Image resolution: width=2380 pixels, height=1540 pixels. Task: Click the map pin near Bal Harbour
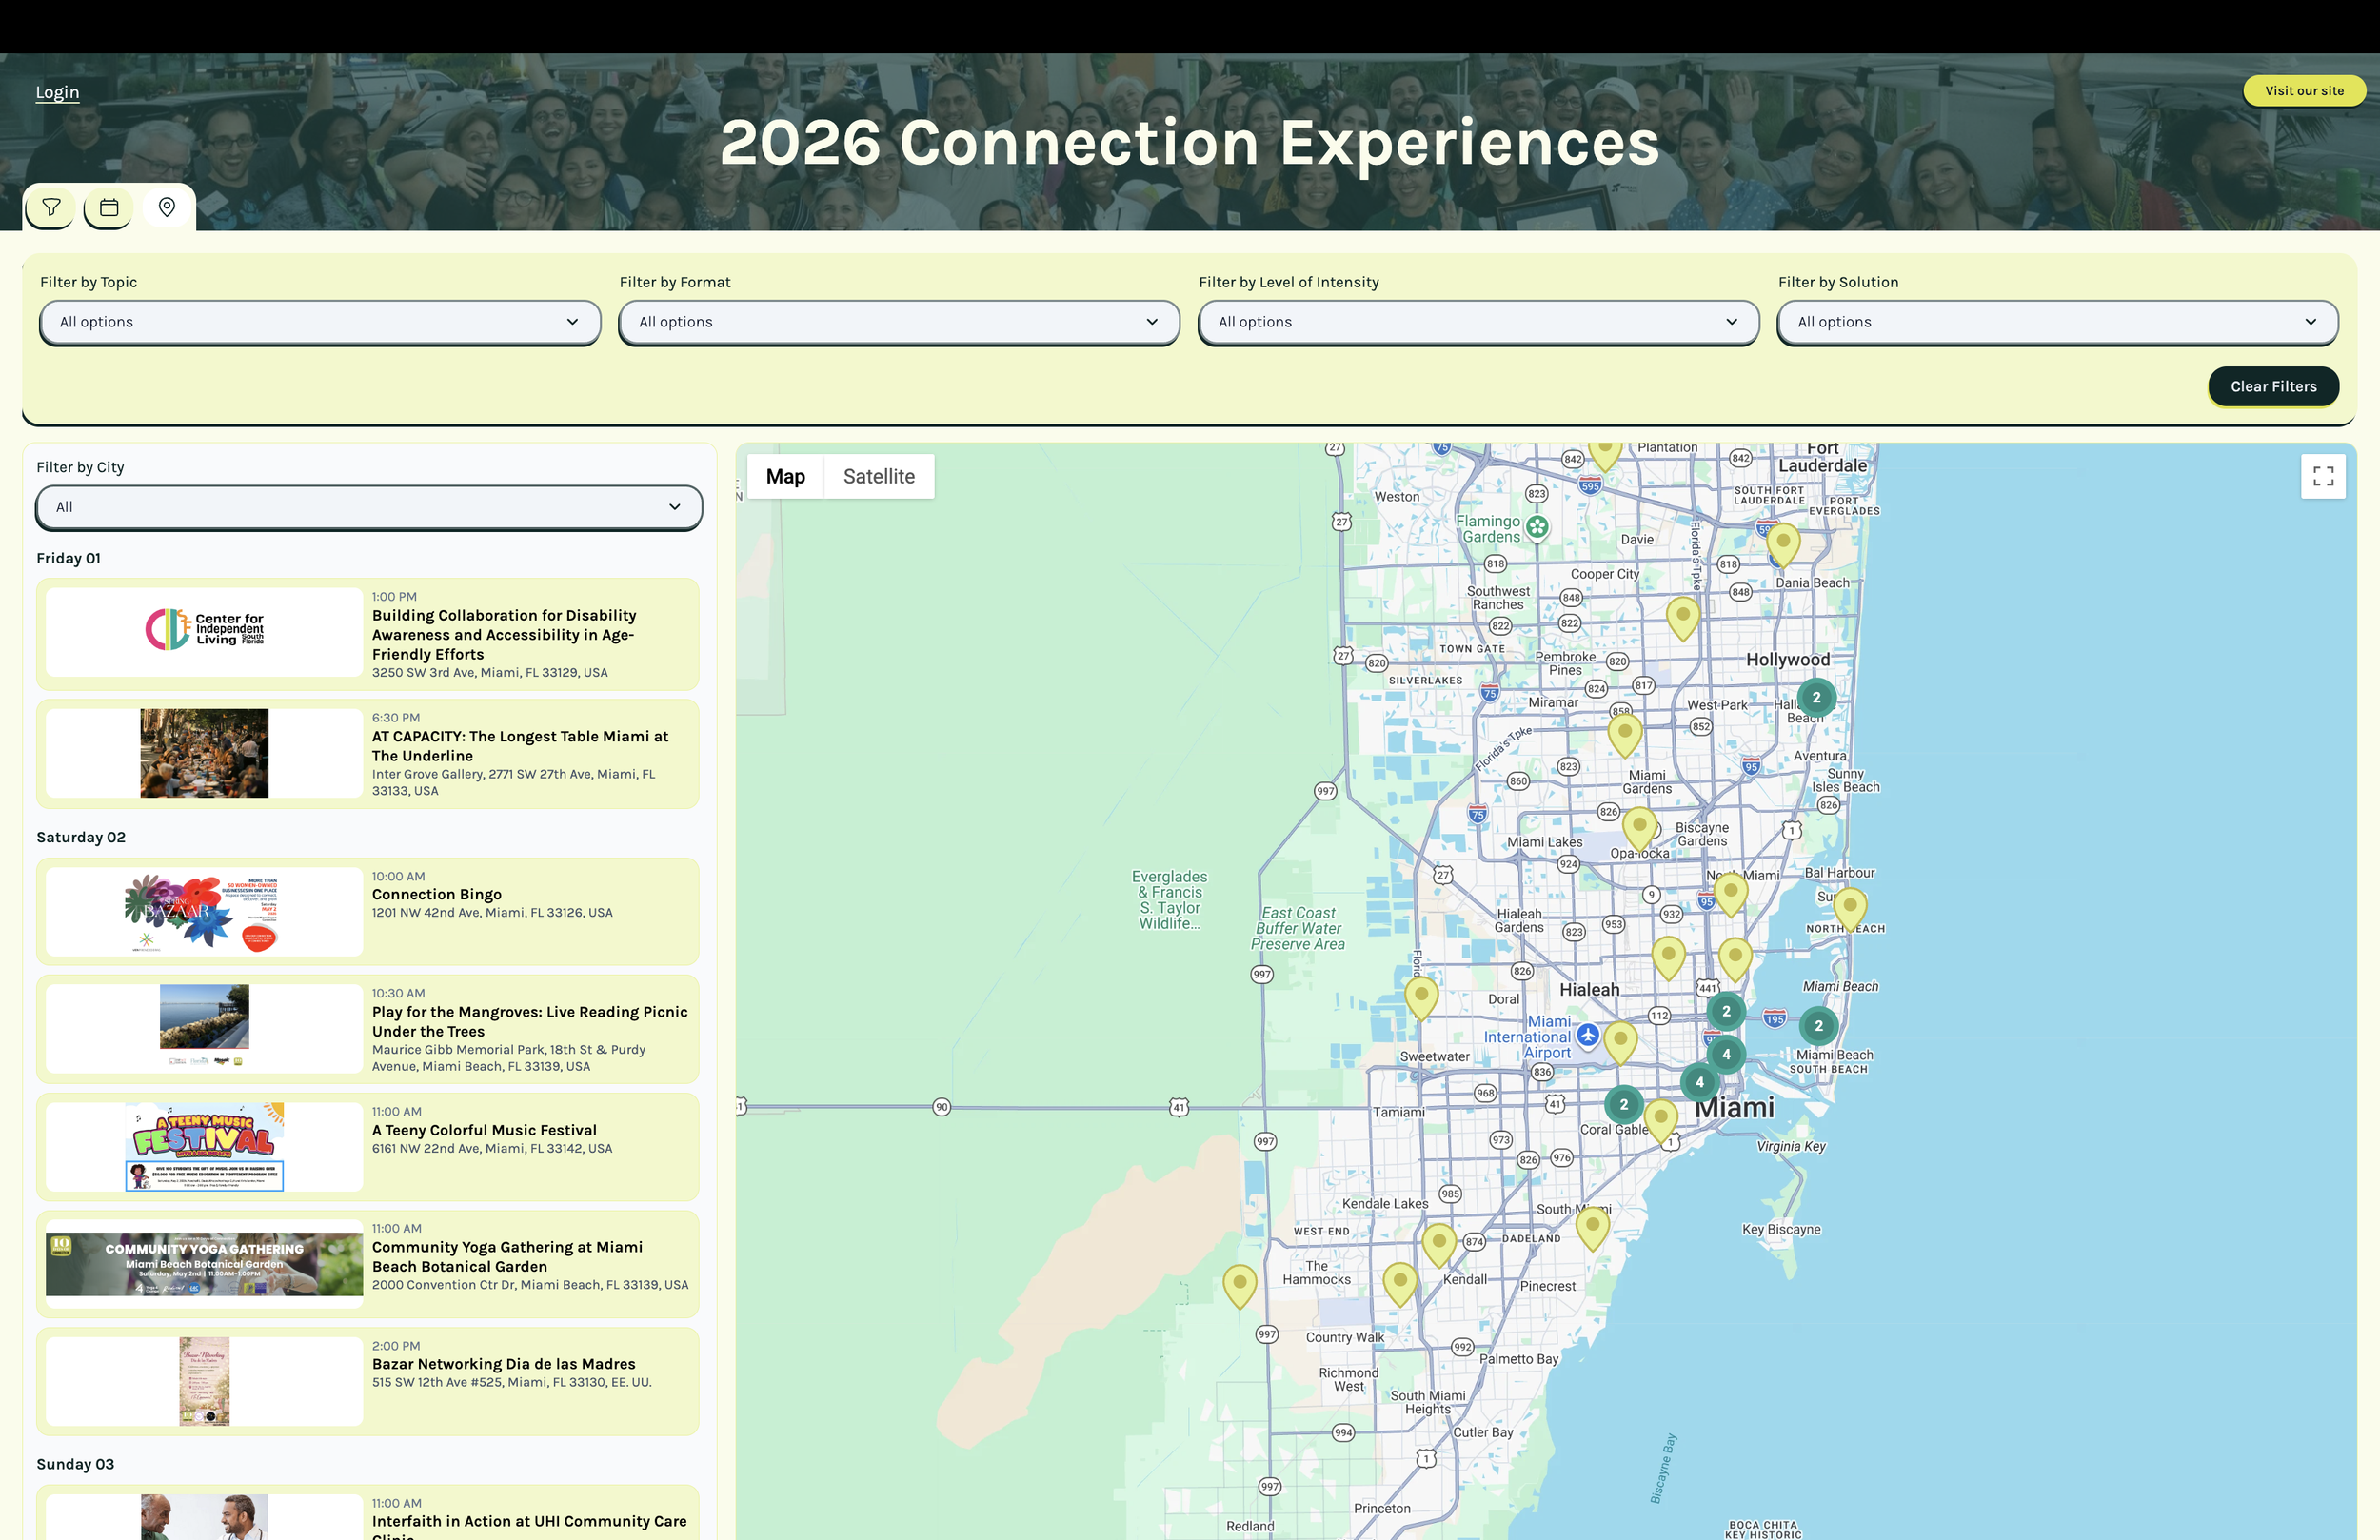(1850, 911)
